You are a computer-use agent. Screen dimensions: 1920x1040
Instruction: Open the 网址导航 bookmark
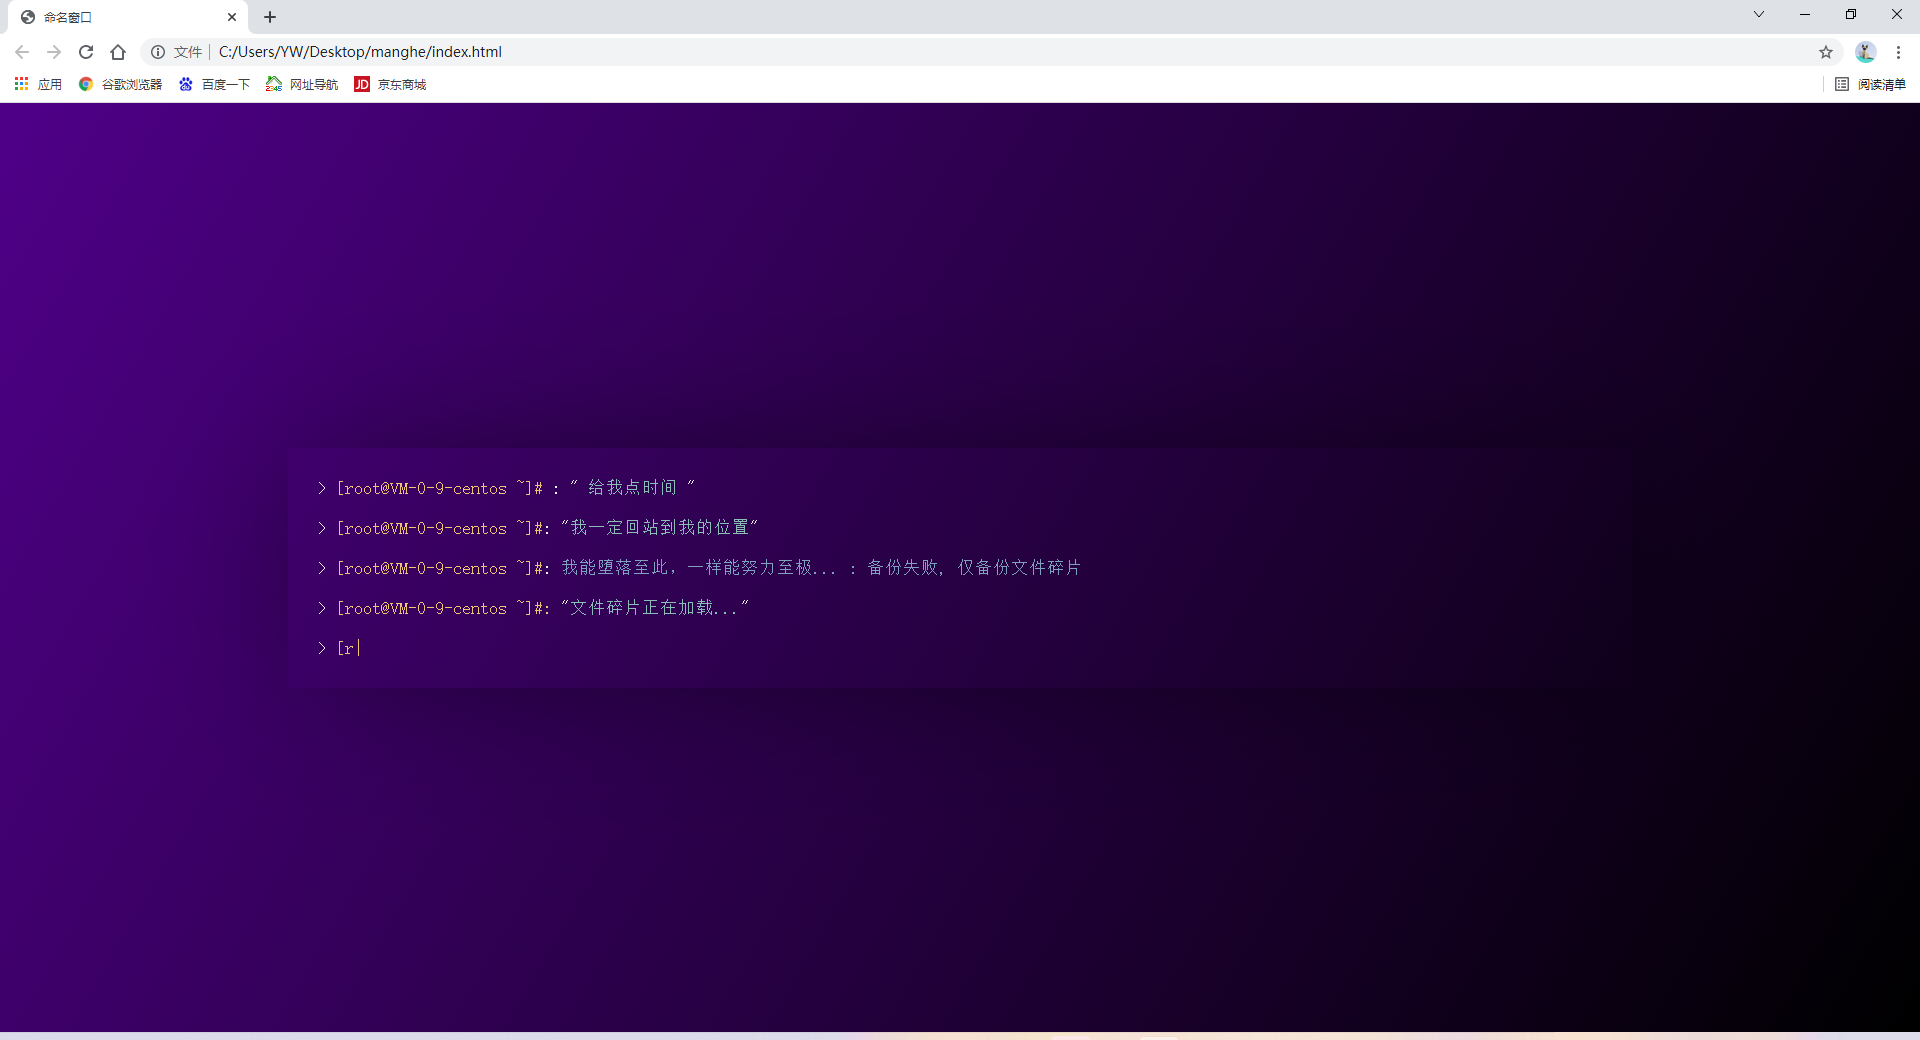(x=303, y=84)
